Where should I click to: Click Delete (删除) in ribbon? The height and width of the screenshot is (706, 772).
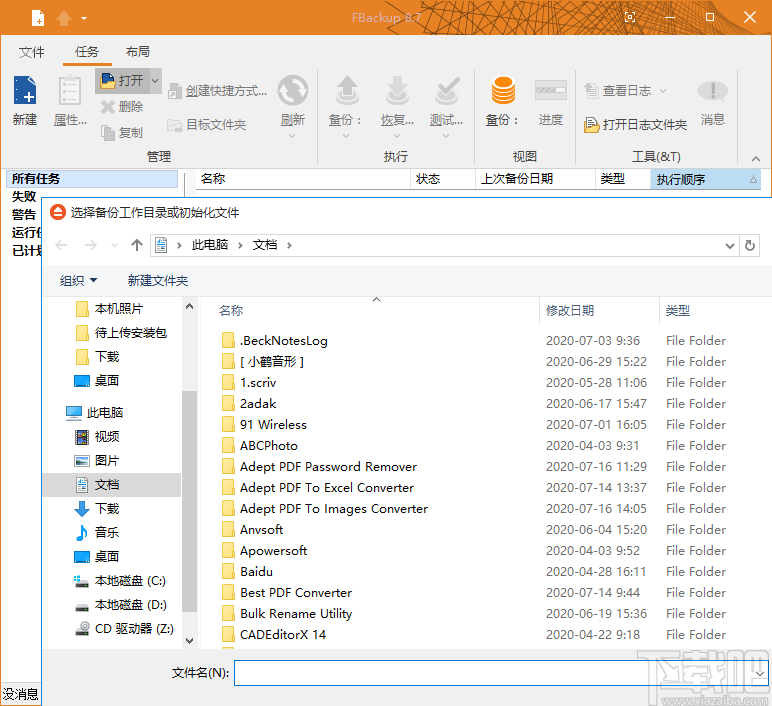tap(122, 106)
